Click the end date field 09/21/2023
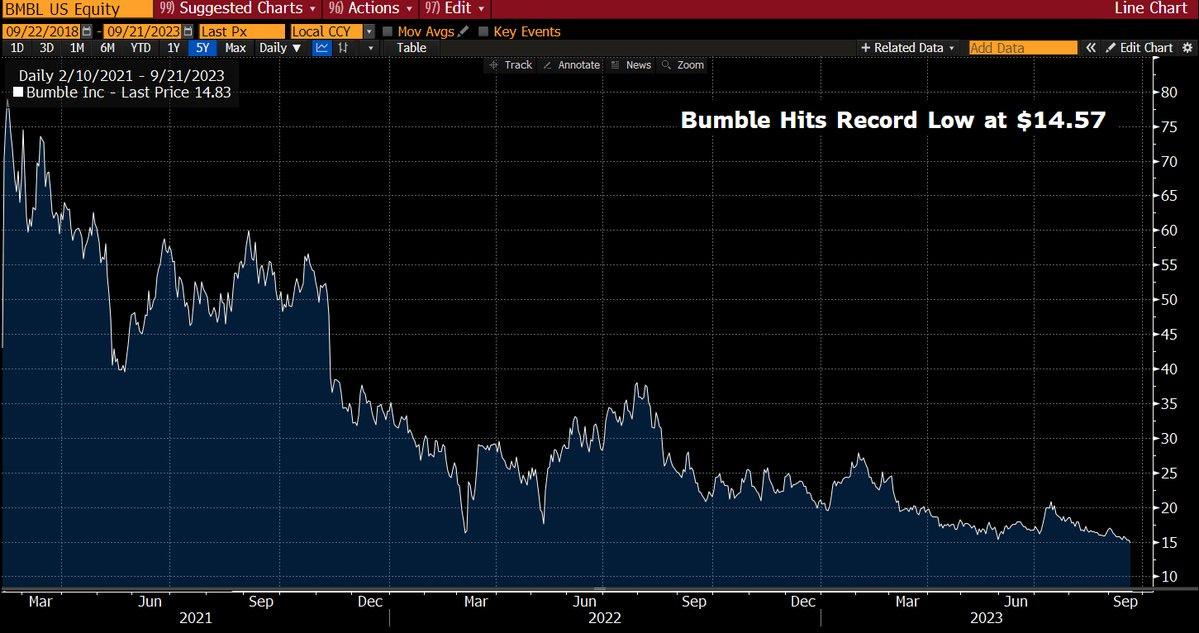The width and height of the screenshot is (1199, 633). (143, 31)
